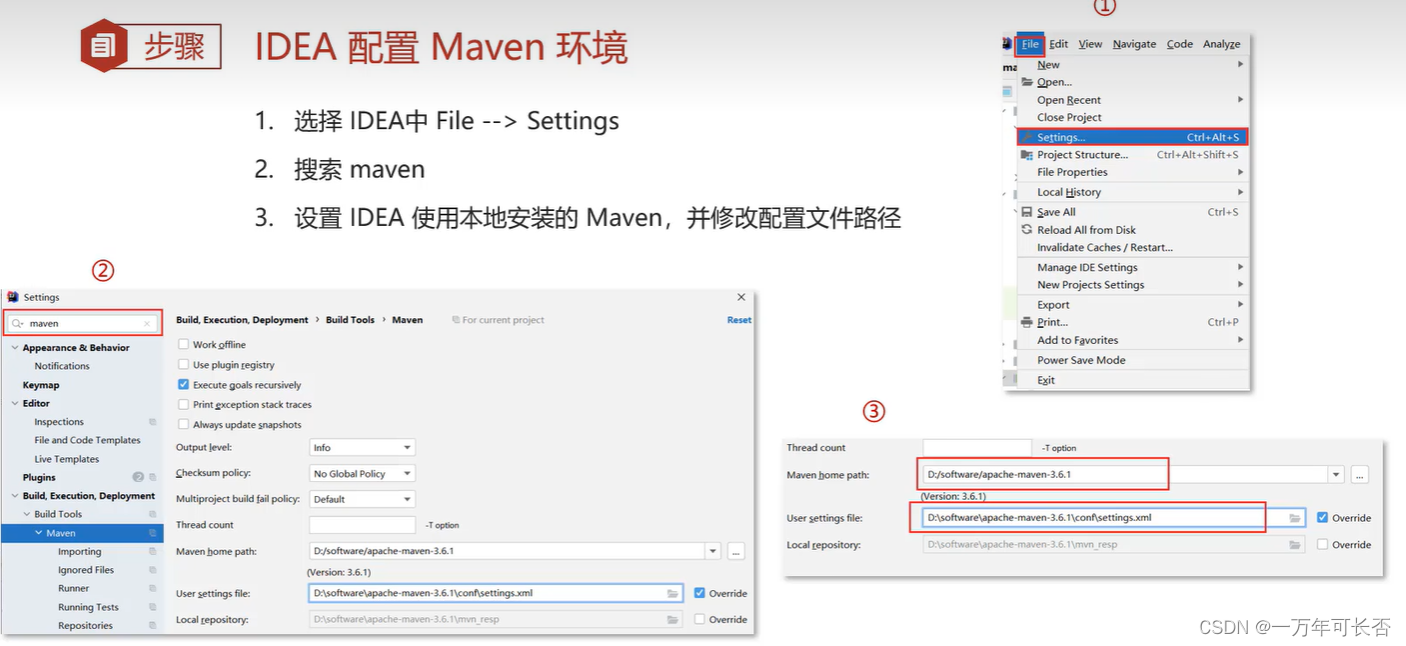Image resolution: width=1406 pixels, height=646 pixels.
Task: Click Local repository folder icon in enlarged snippet
Action: coord(1295,545)
